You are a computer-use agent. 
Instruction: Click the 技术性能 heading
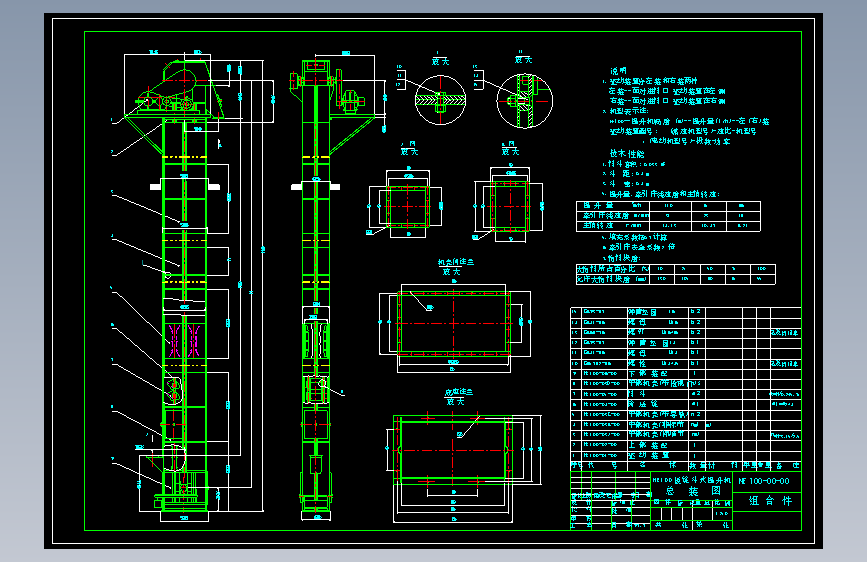tap(627, 154)
